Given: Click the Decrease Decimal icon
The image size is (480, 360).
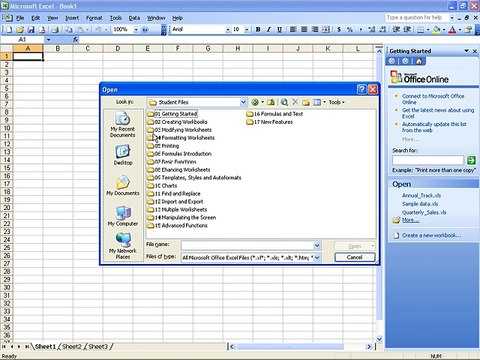Looking at the screenshot, I should tap(383, 30).
